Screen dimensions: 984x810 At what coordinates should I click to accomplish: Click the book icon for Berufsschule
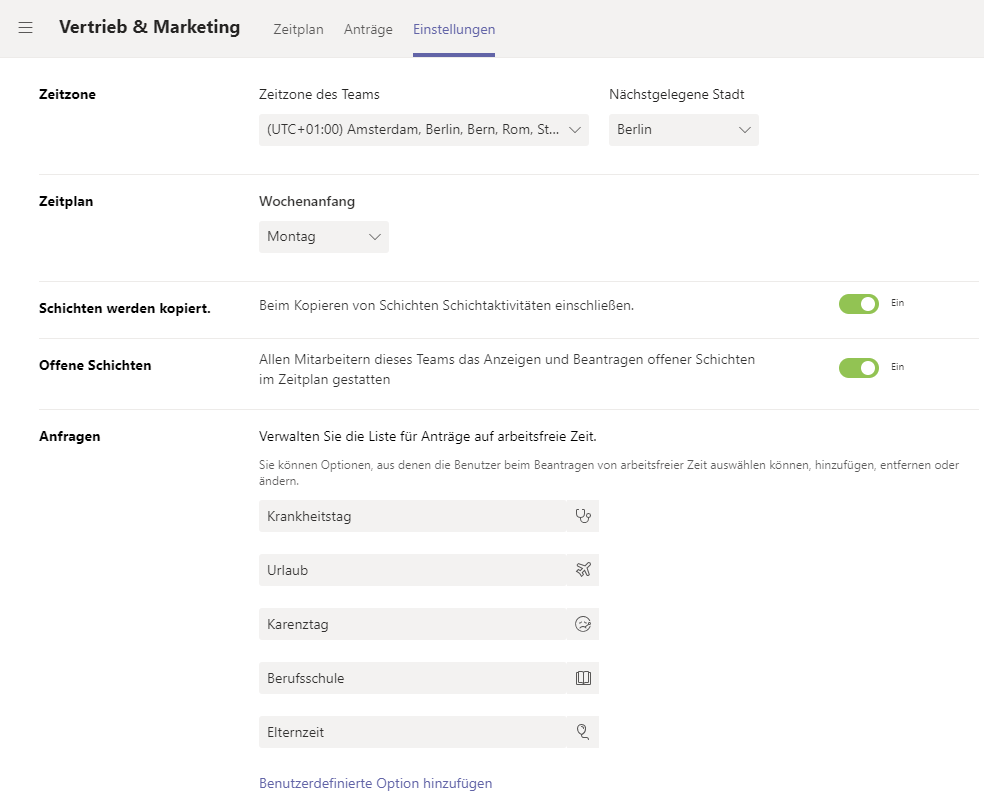click(583, 678)
